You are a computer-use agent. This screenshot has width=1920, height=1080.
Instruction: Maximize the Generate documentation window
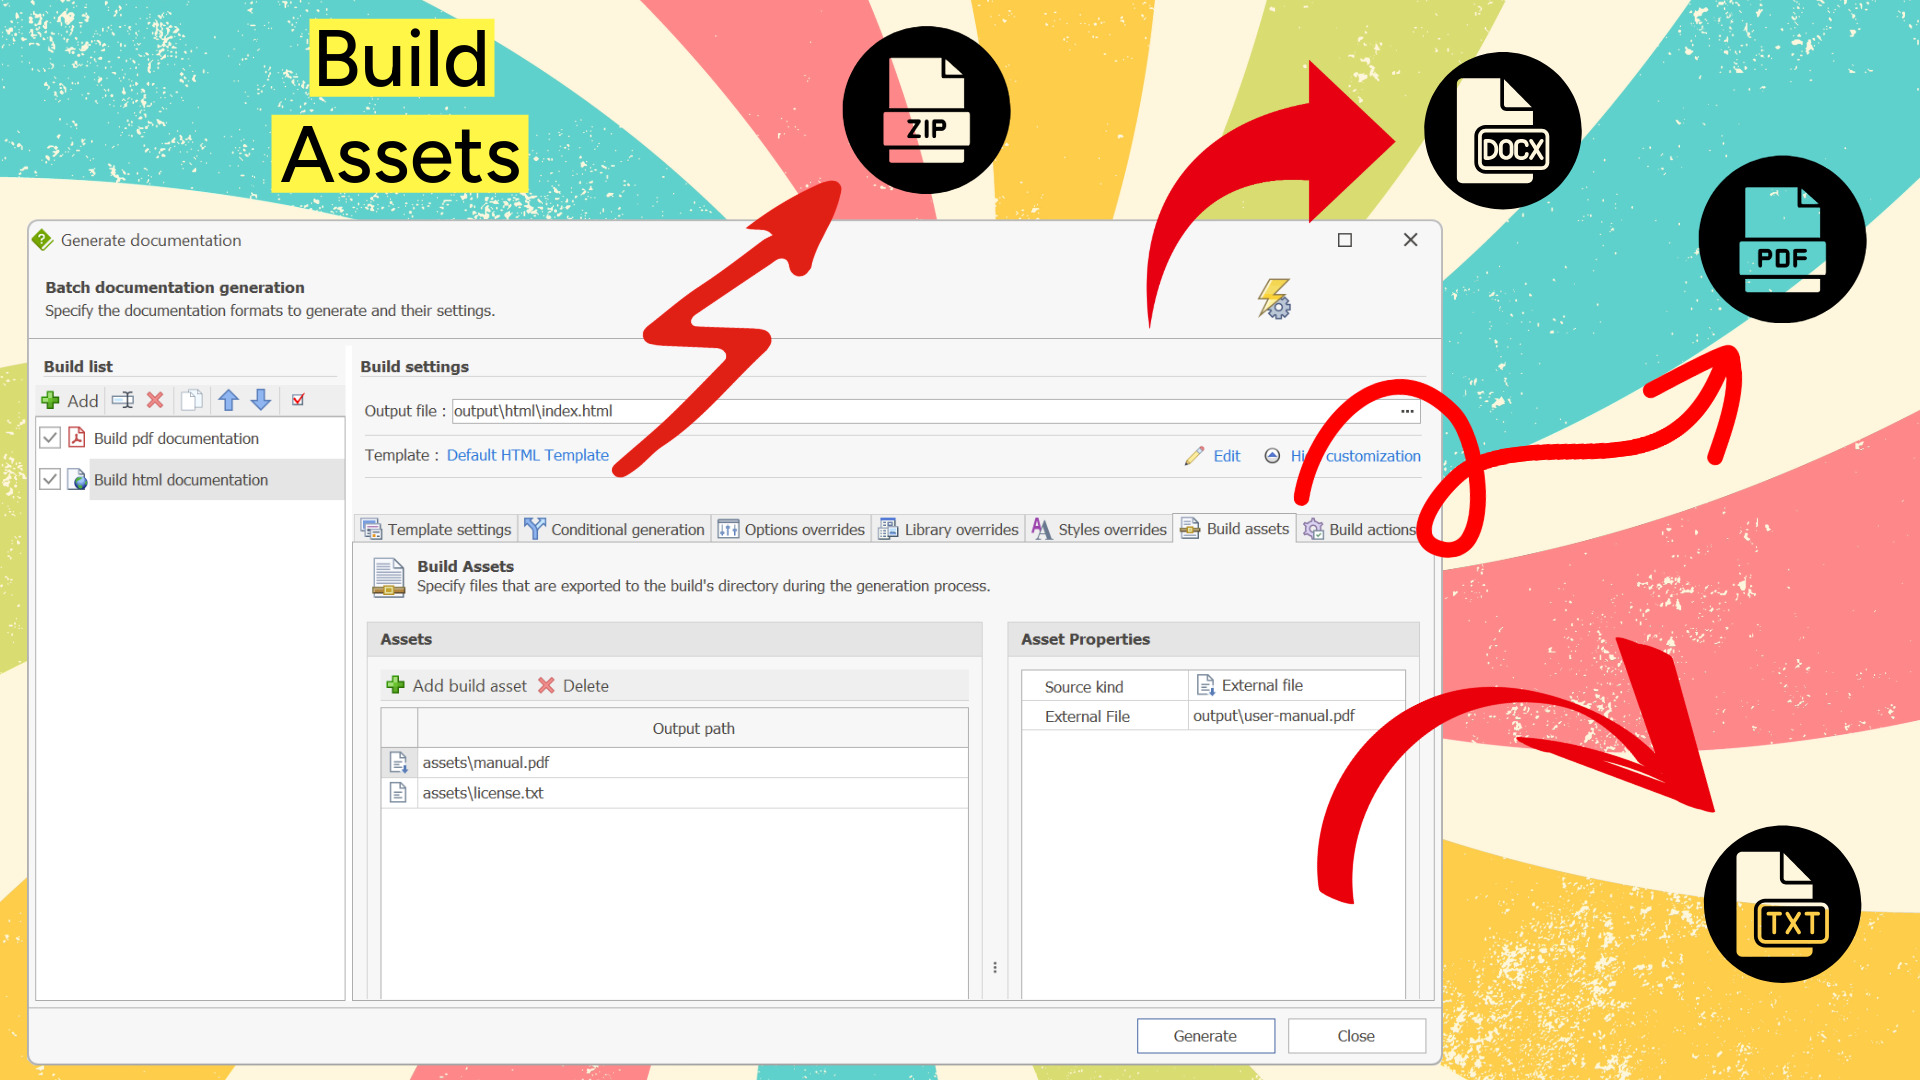click(1345, 240)
